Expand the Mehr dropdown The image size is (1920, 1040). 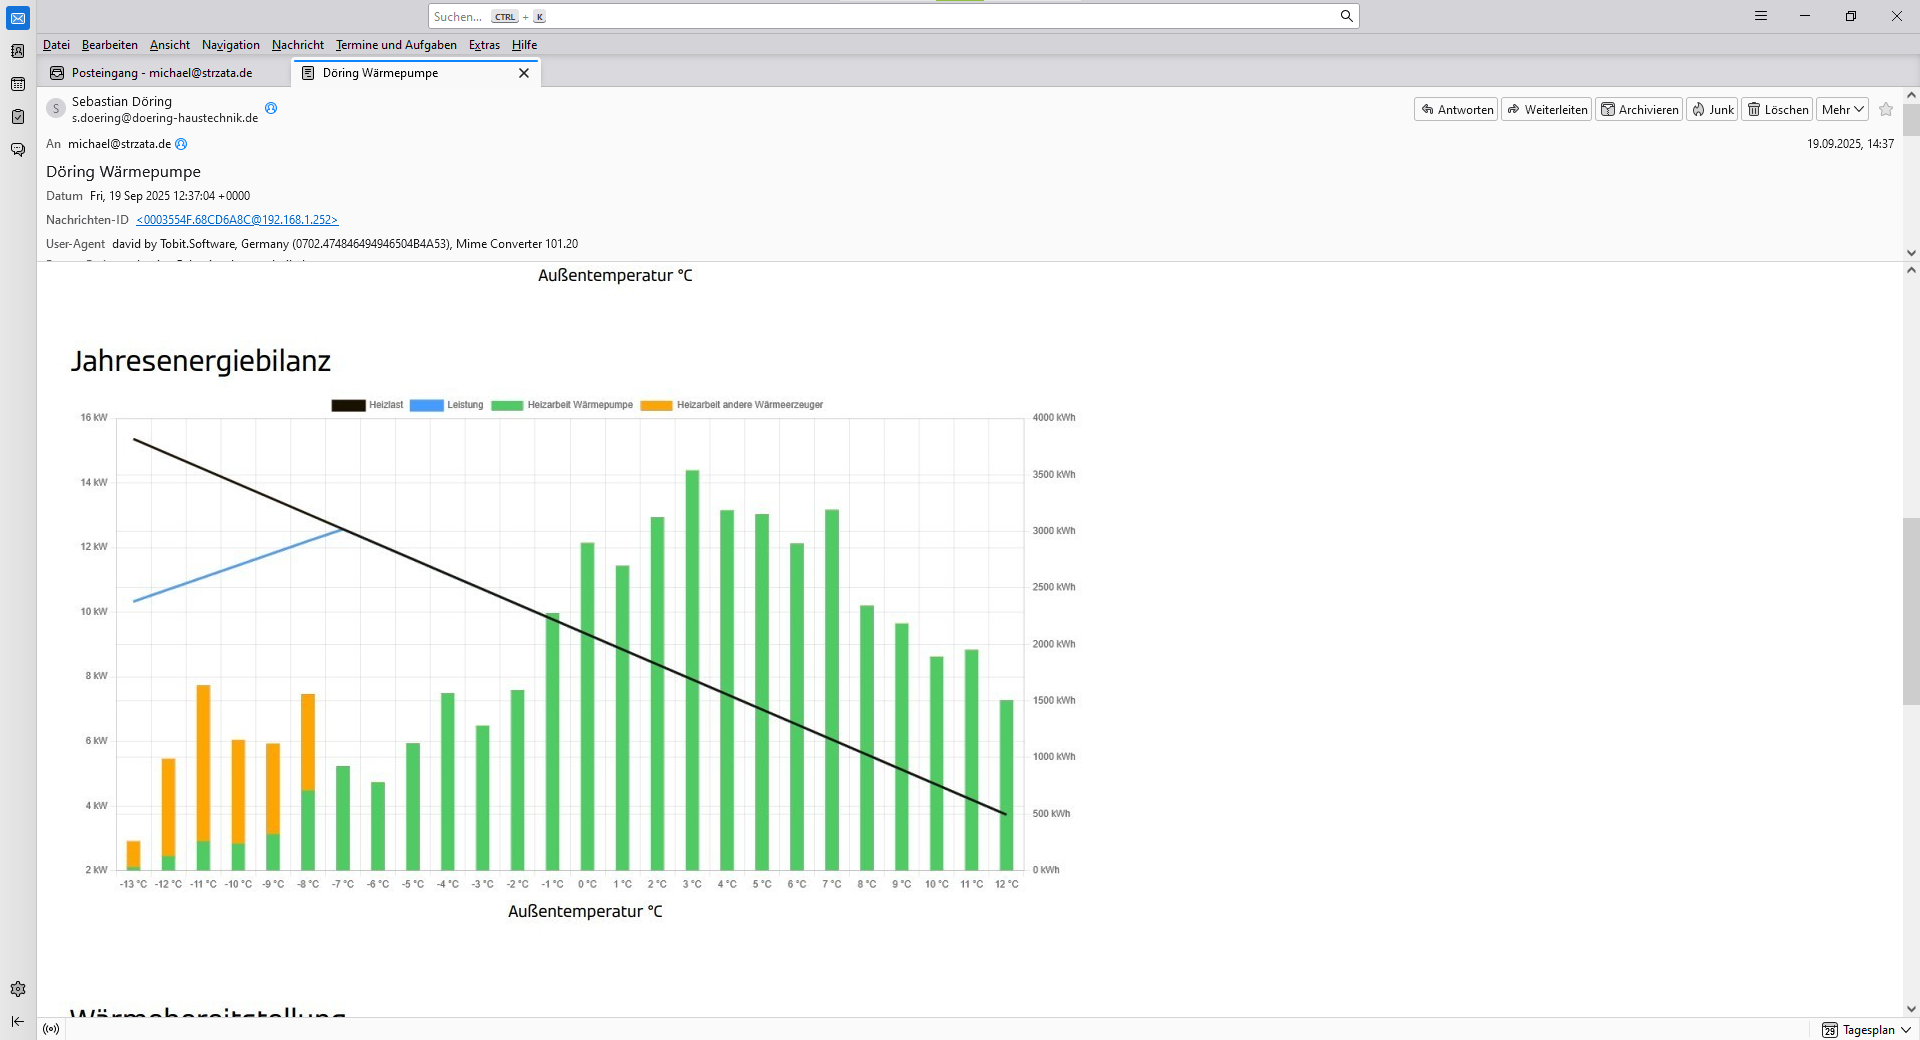click(1842, 110)
